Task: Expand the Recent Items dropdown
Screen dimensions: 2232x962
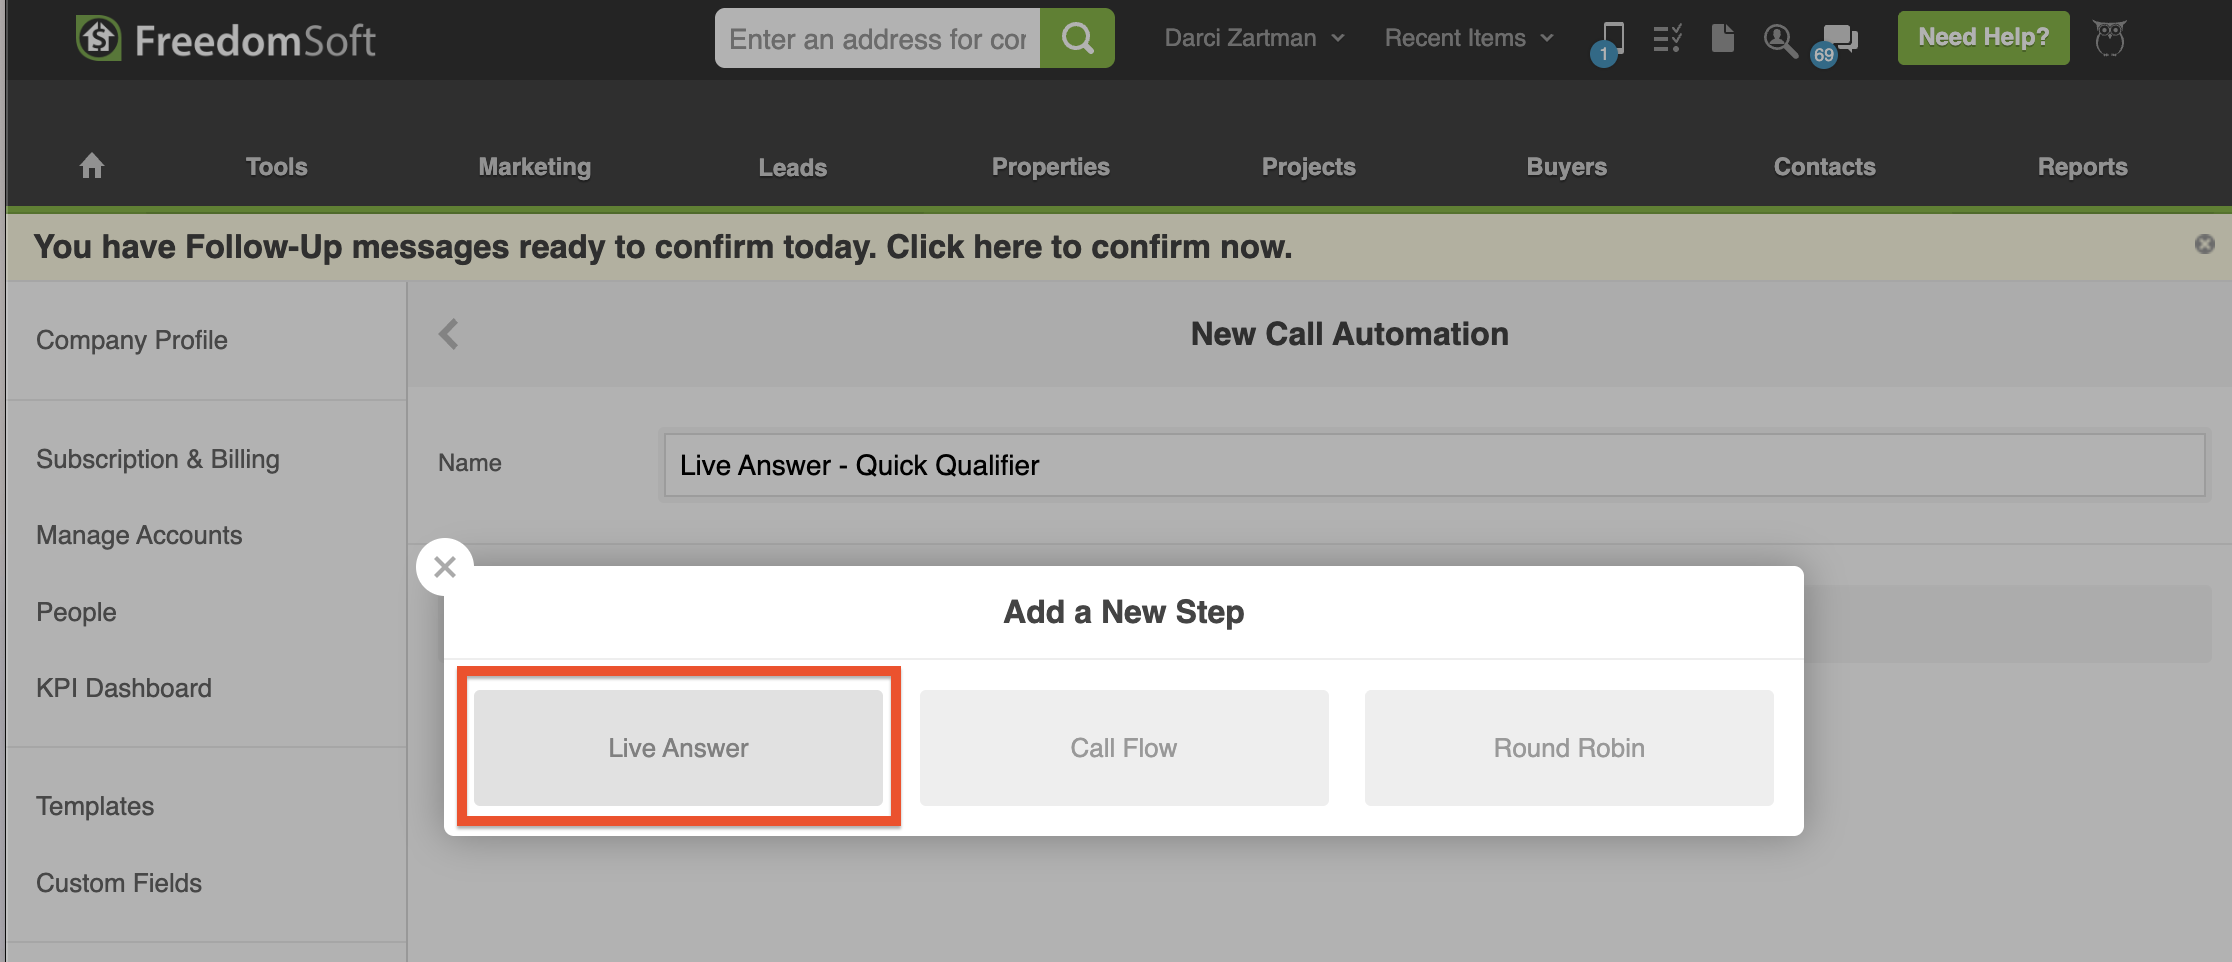Action: pos(1468,38)
